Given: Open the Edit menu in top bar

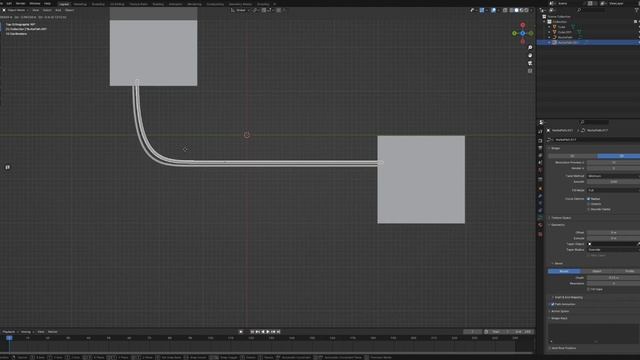Looking at the screenshot, I should (x=9, y=3).
